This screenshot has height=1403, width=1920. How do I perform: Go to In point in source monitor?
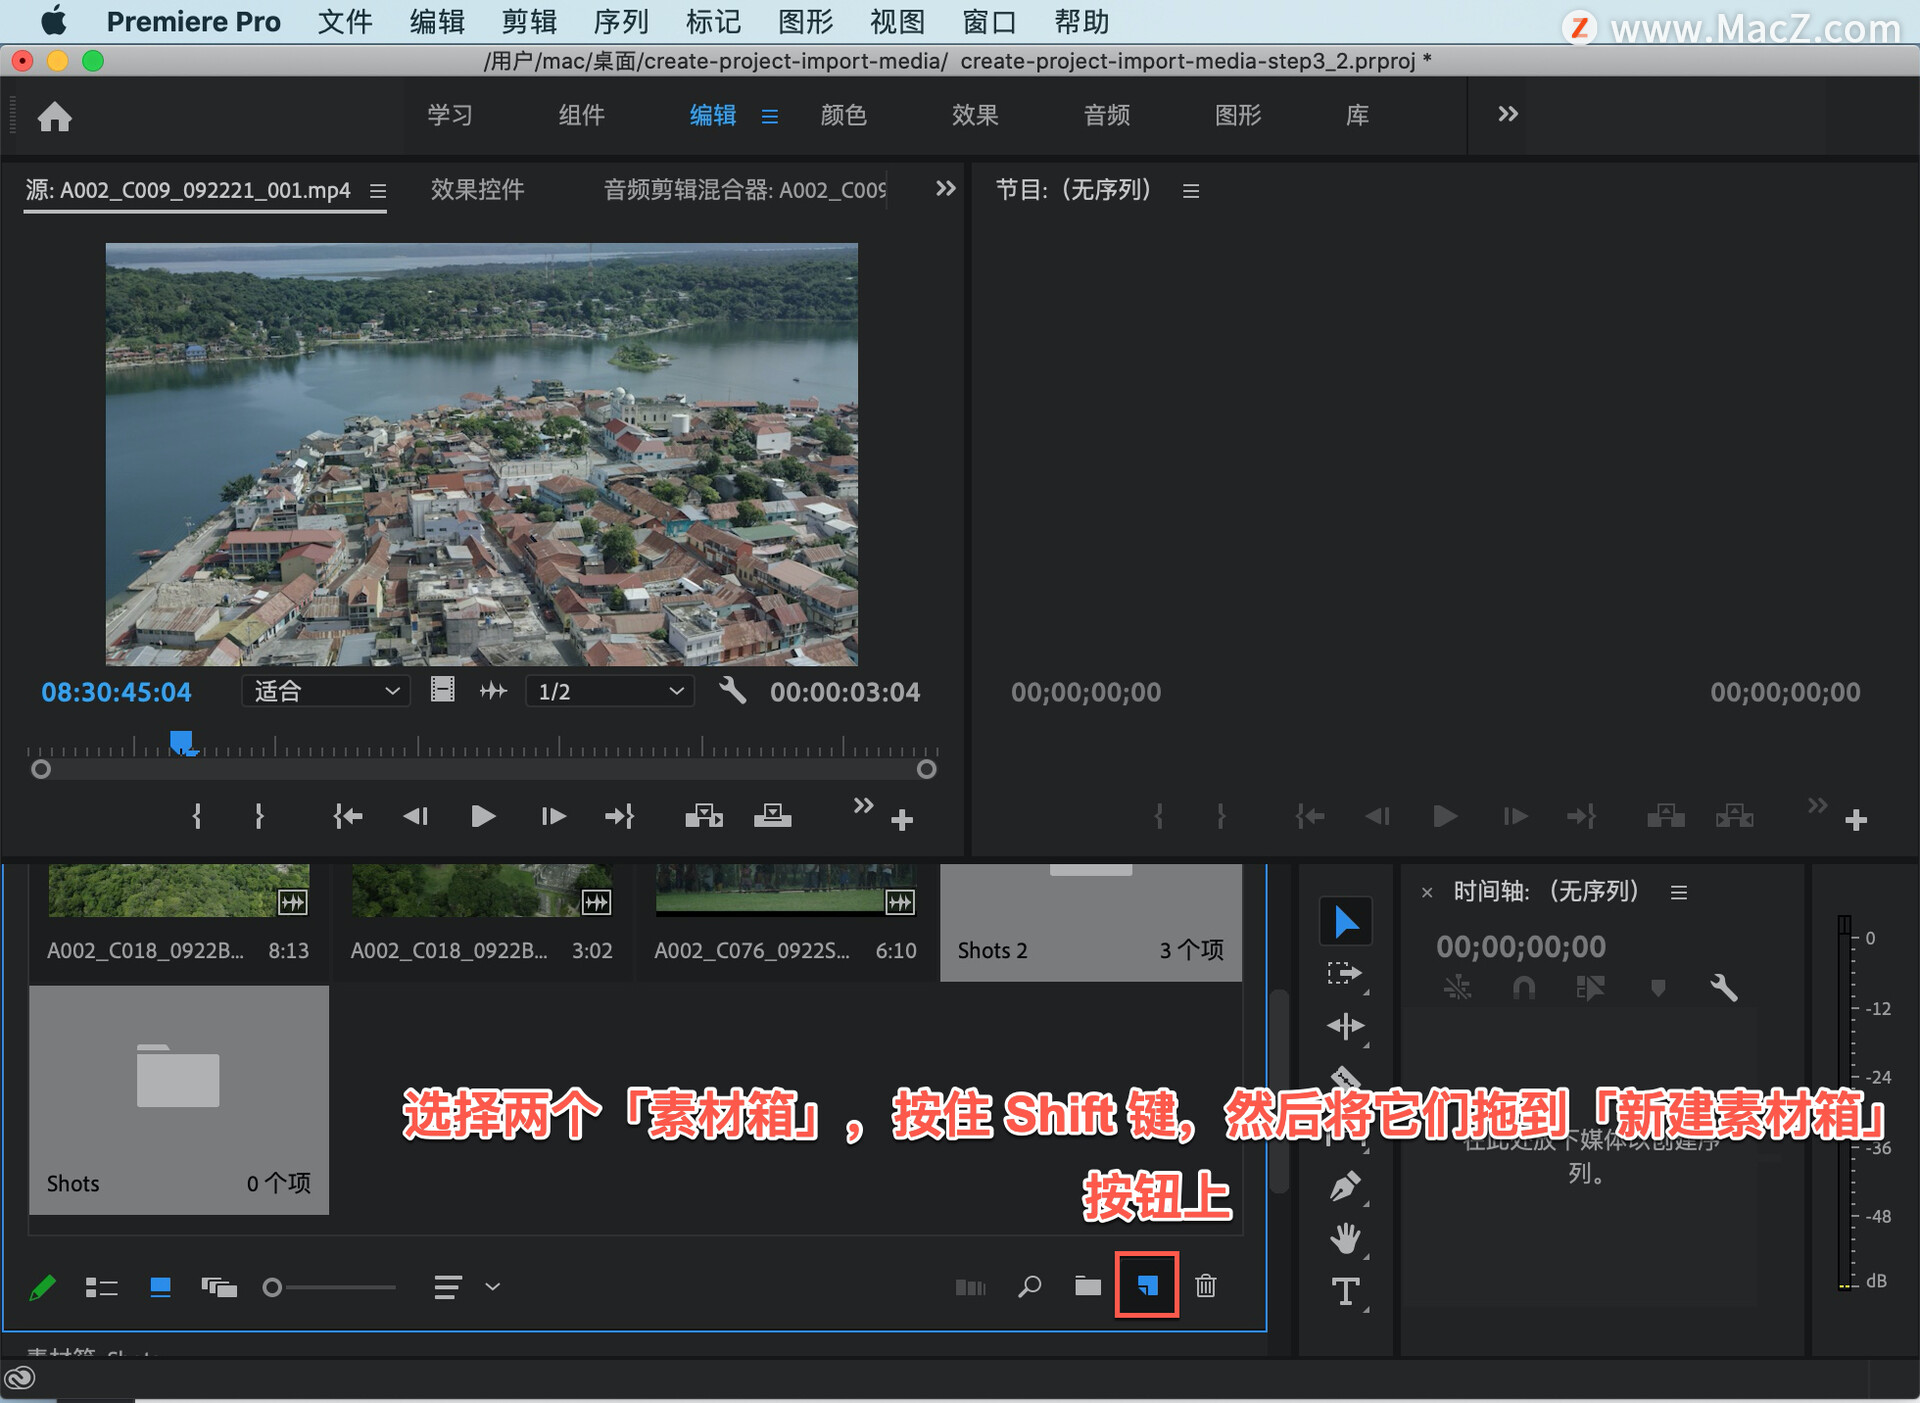347,816
